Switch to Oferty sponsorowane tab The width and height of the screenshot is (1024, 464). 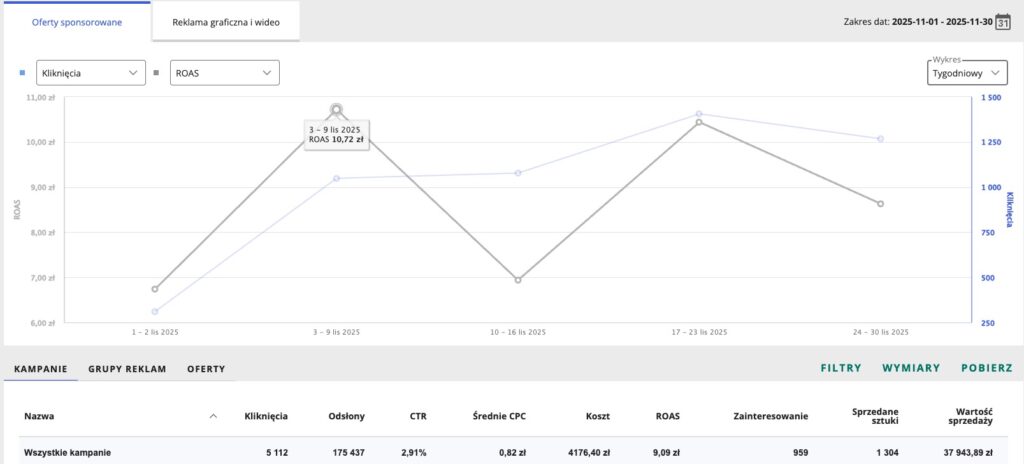[77, 21]
